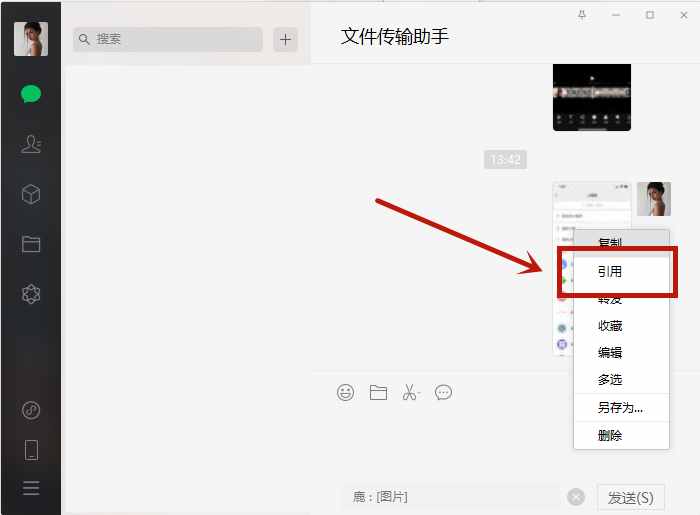The height and width of the screenshot is (515, 700).
Task: Open the emoji picker icon
Action: pos(346,393)
